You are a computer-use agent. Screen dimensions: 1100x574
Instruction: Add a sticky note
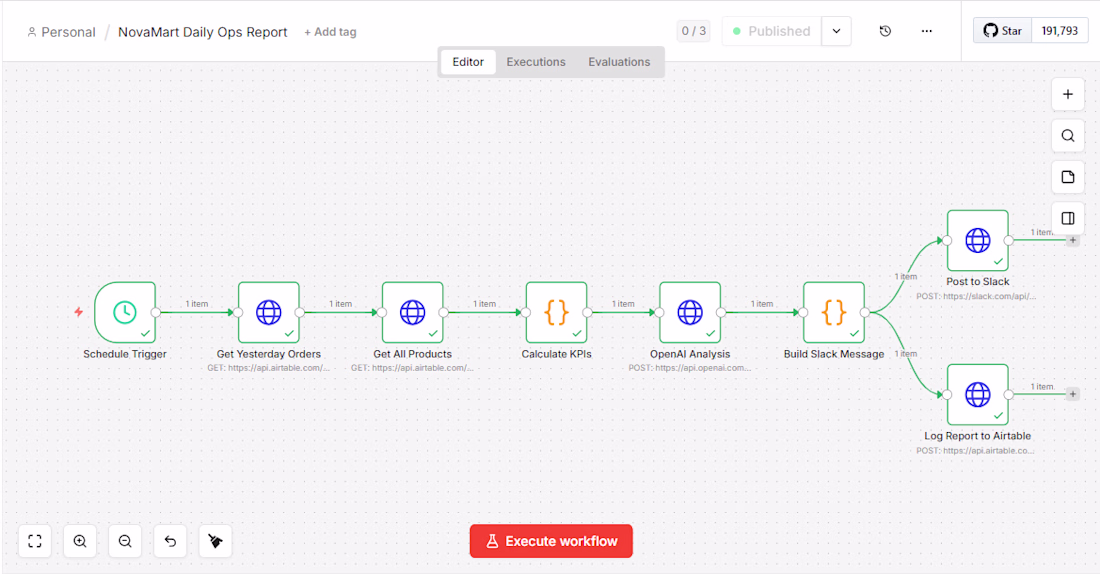1068,177
